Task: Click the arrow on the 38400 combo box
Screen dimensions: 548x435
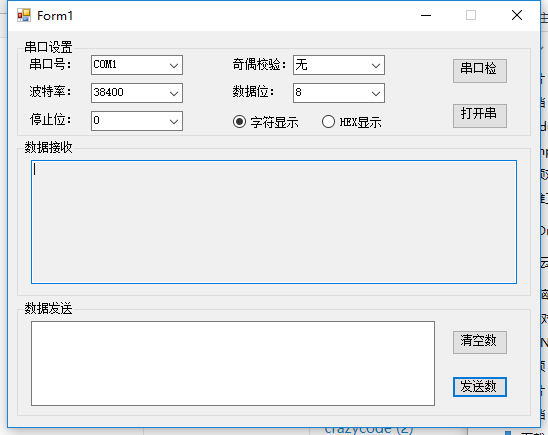Action: click(174, 93)
